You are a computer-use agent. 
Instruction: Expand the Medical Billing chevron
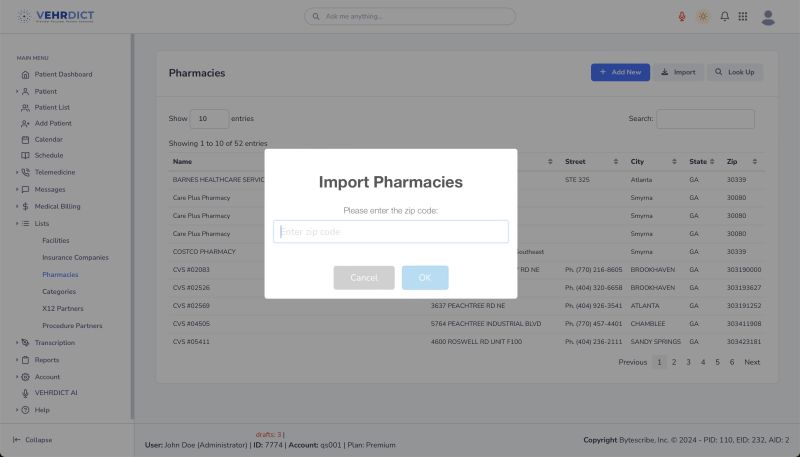point(17,207)
